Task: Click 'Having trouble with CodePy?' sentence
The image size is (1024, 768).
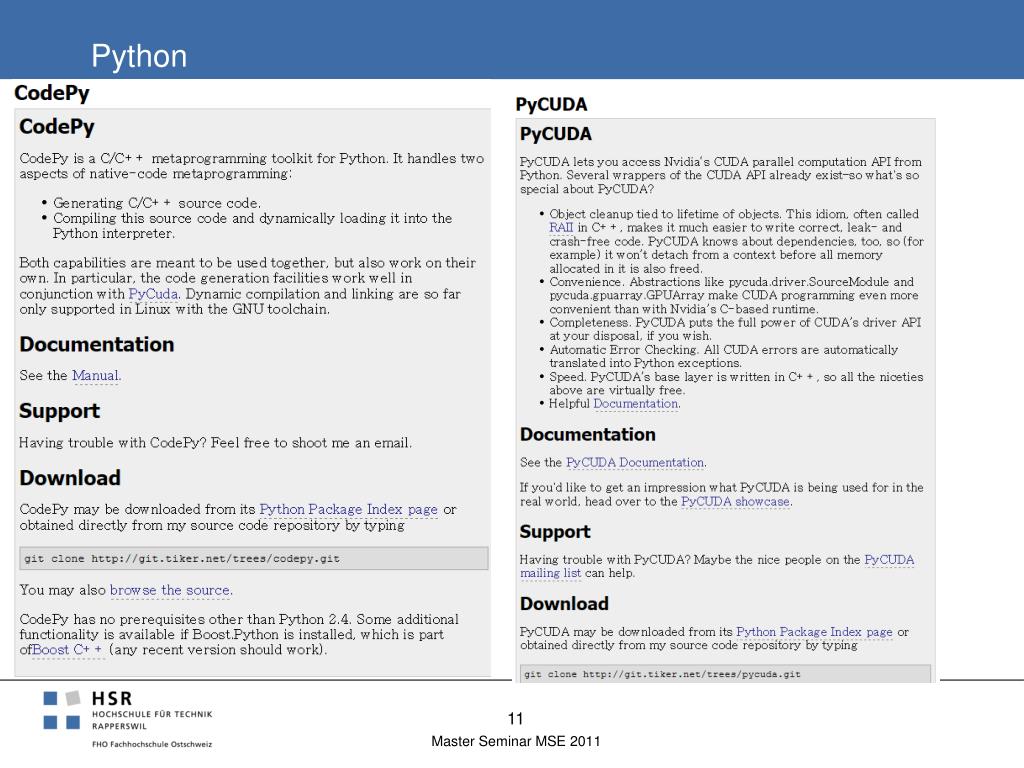Action: click(x=215, y=443)
